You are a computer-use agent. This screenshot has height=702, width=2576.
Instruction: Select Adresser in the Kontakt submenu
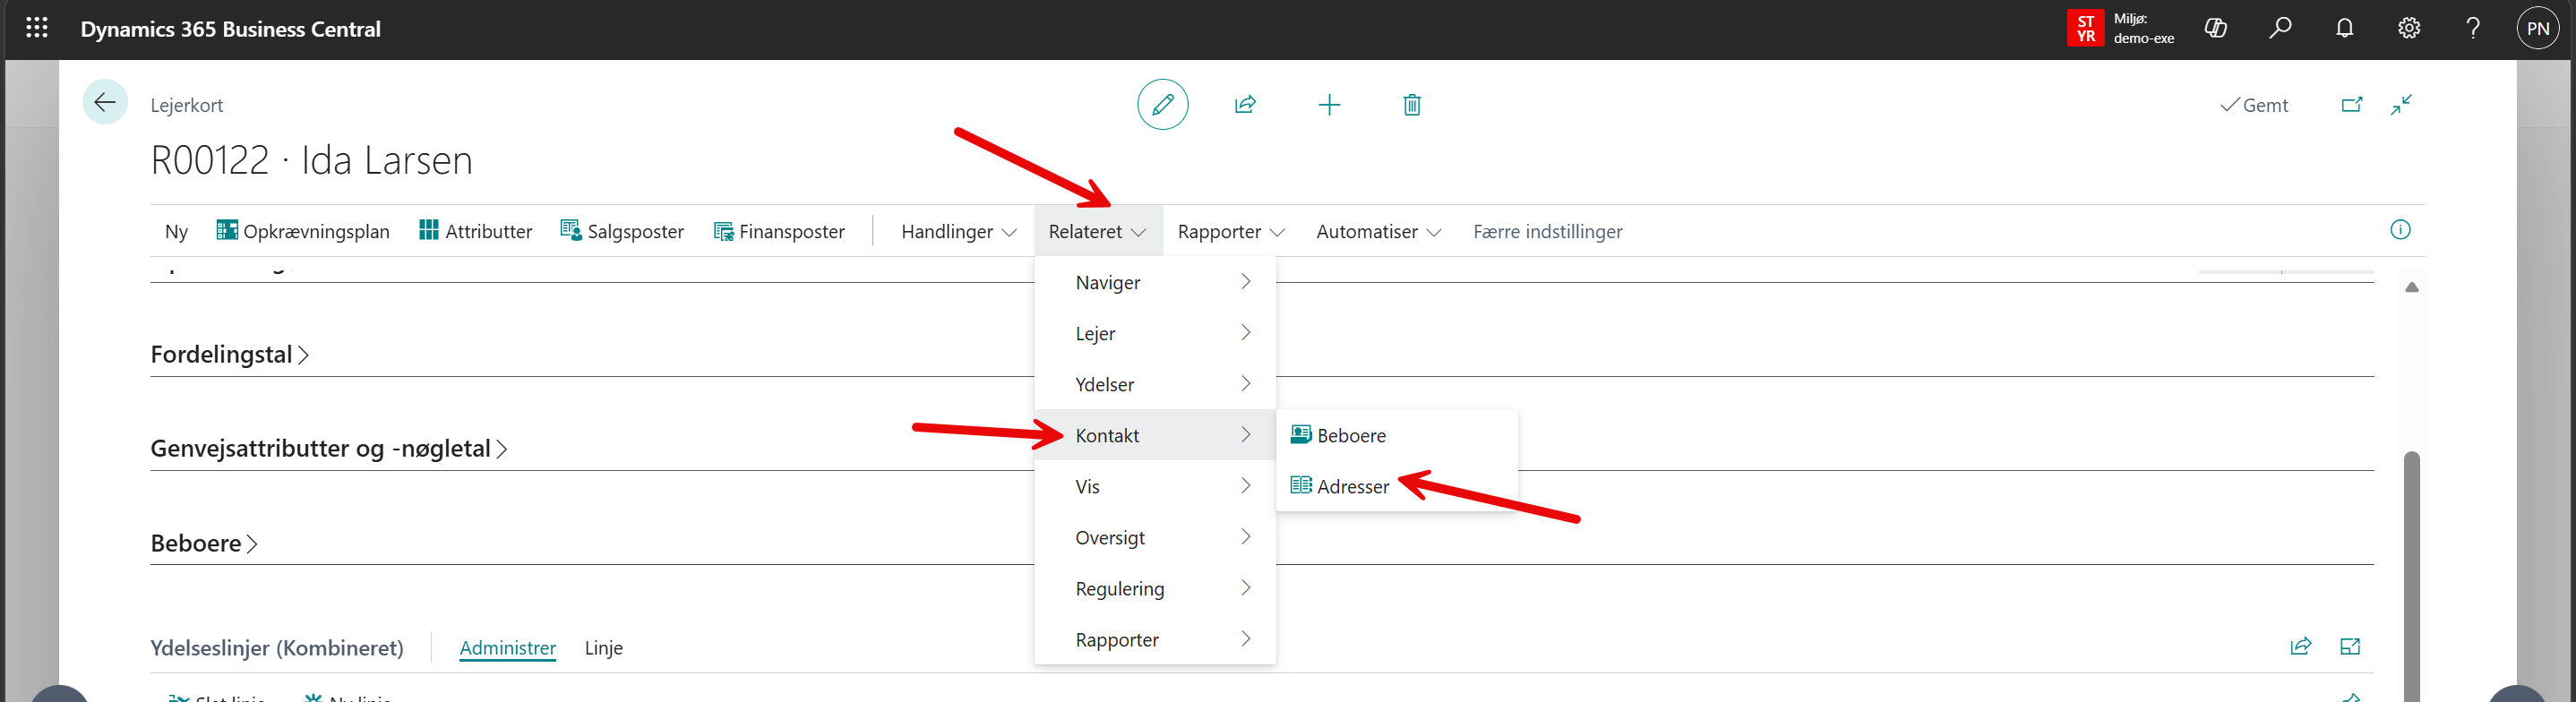click(1352, 487)
